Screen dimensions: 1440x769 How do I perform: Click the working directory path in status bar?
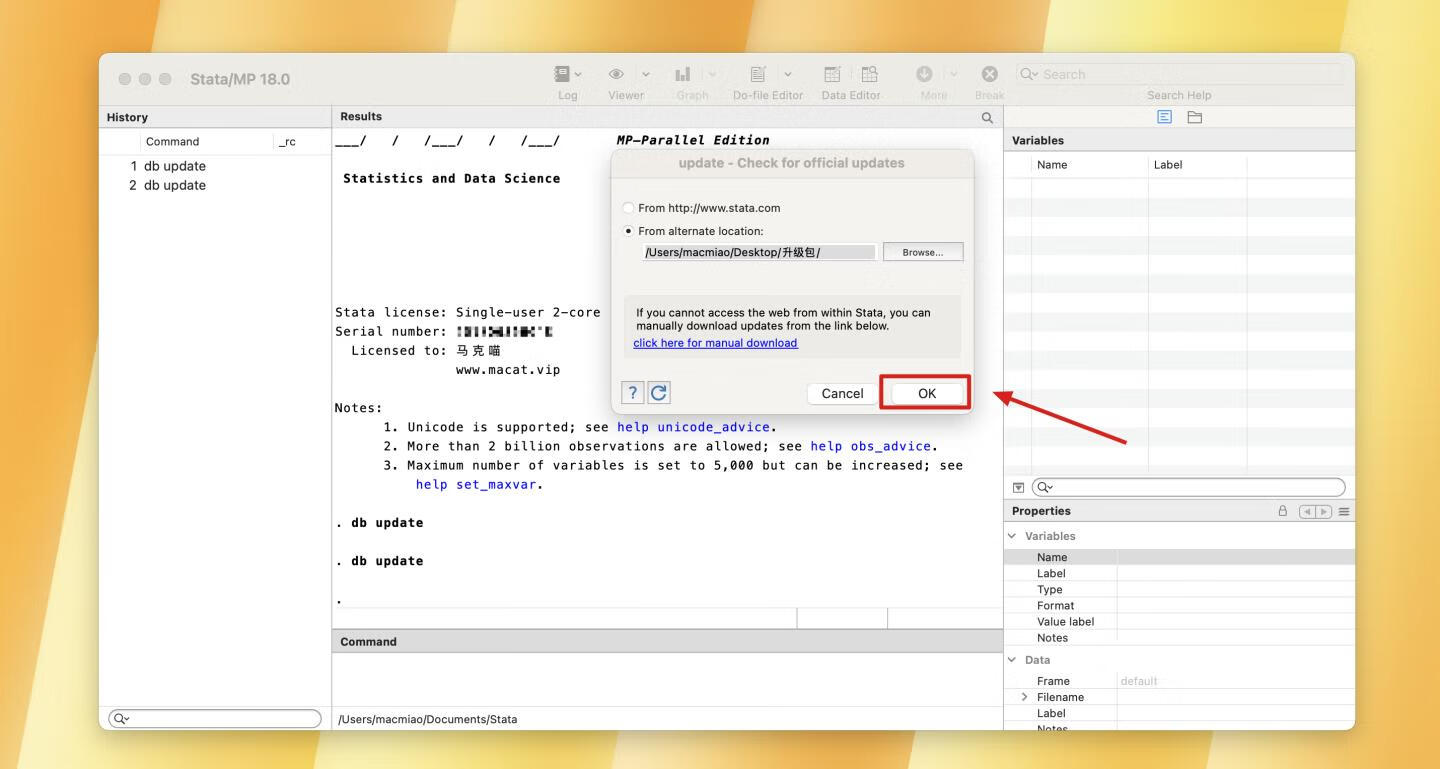(428, 719)
